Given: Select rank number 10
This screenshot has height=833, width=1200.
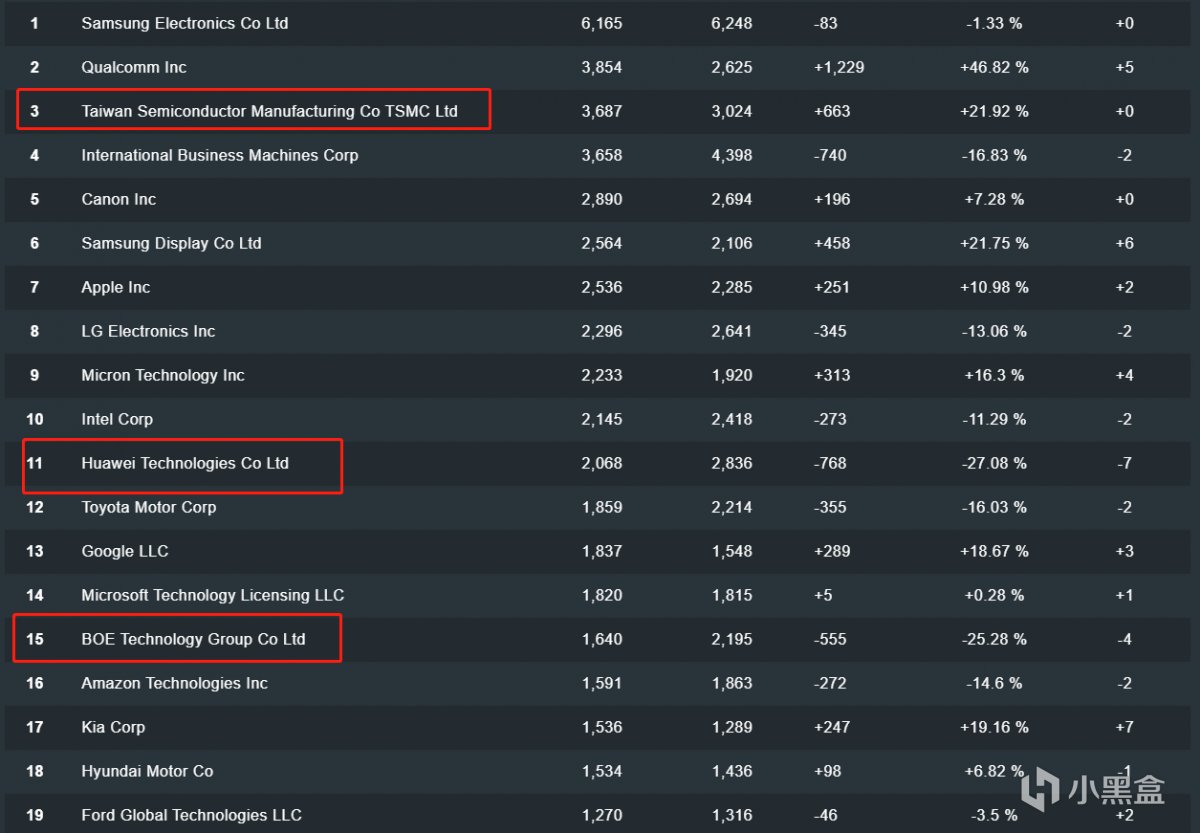Looking at the screenshot, I should 34,419.
